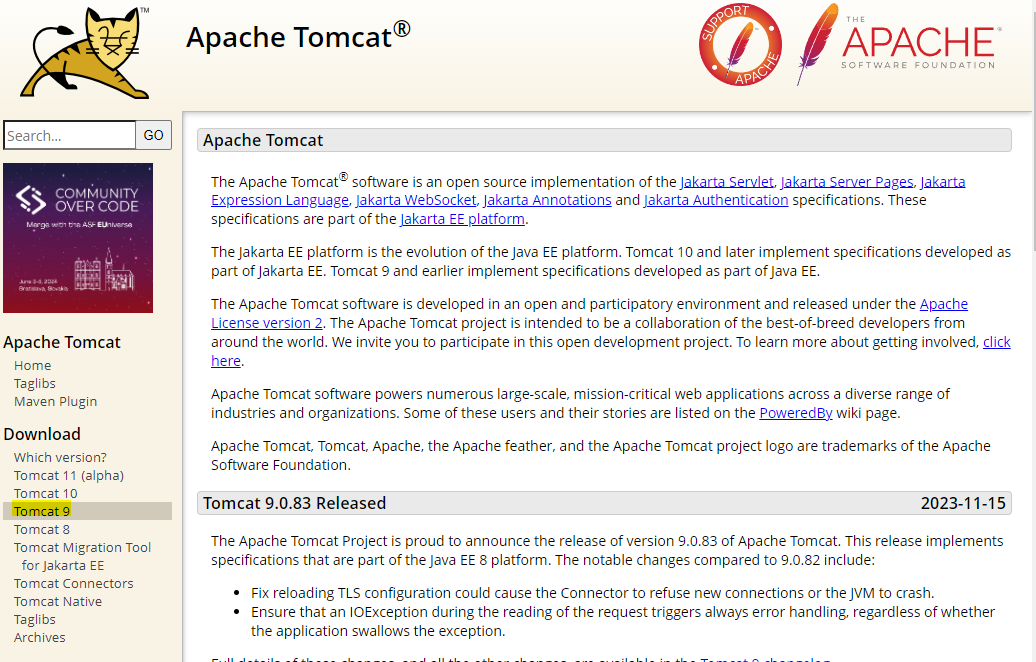Image resolution: width=1036 pixels, height=662 pixels.
Task: Select the highlighted Tomcat 9 link
Action: (x=42, y=511)
